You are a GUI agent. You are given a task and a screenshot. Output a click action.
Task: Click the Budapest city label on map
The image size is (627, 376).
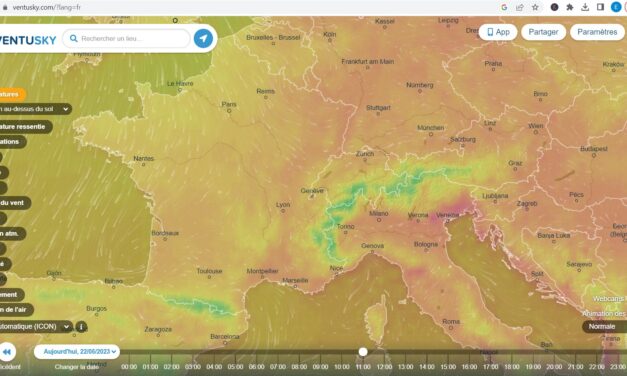[x=594, y=148]
